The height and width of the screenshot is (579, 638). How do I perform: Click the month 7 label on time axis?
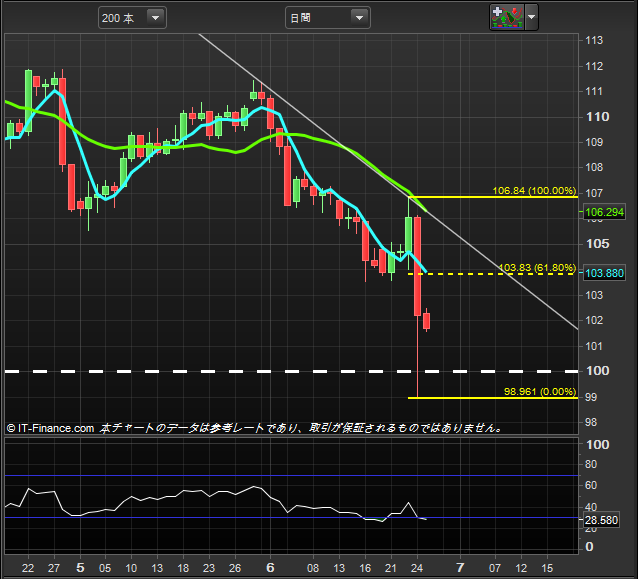tap(460, 568)
